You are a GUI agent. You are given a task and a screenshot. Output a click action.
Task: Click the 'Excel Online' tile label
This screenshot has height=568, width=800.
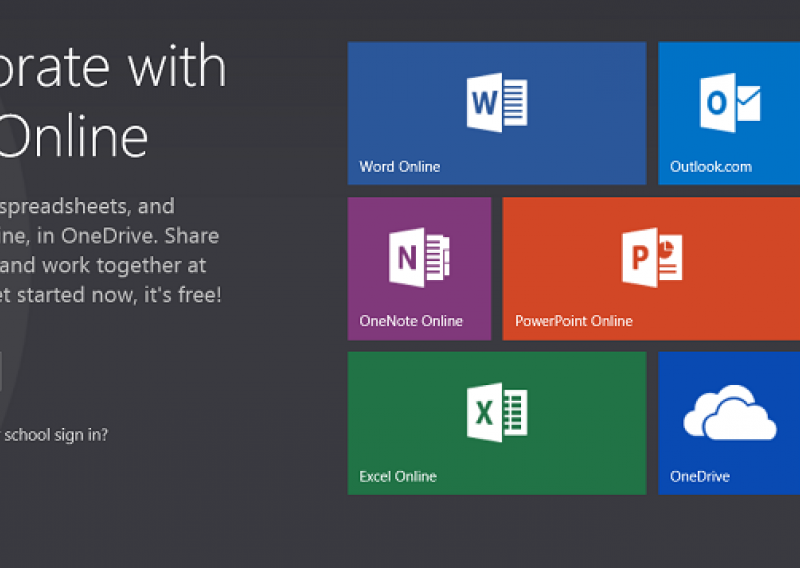tap(398, 477)
